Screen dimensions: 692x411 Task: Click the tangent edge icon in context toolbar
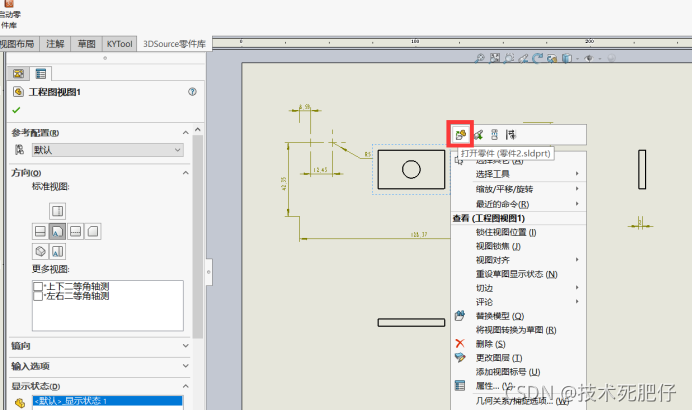(511, 134)
